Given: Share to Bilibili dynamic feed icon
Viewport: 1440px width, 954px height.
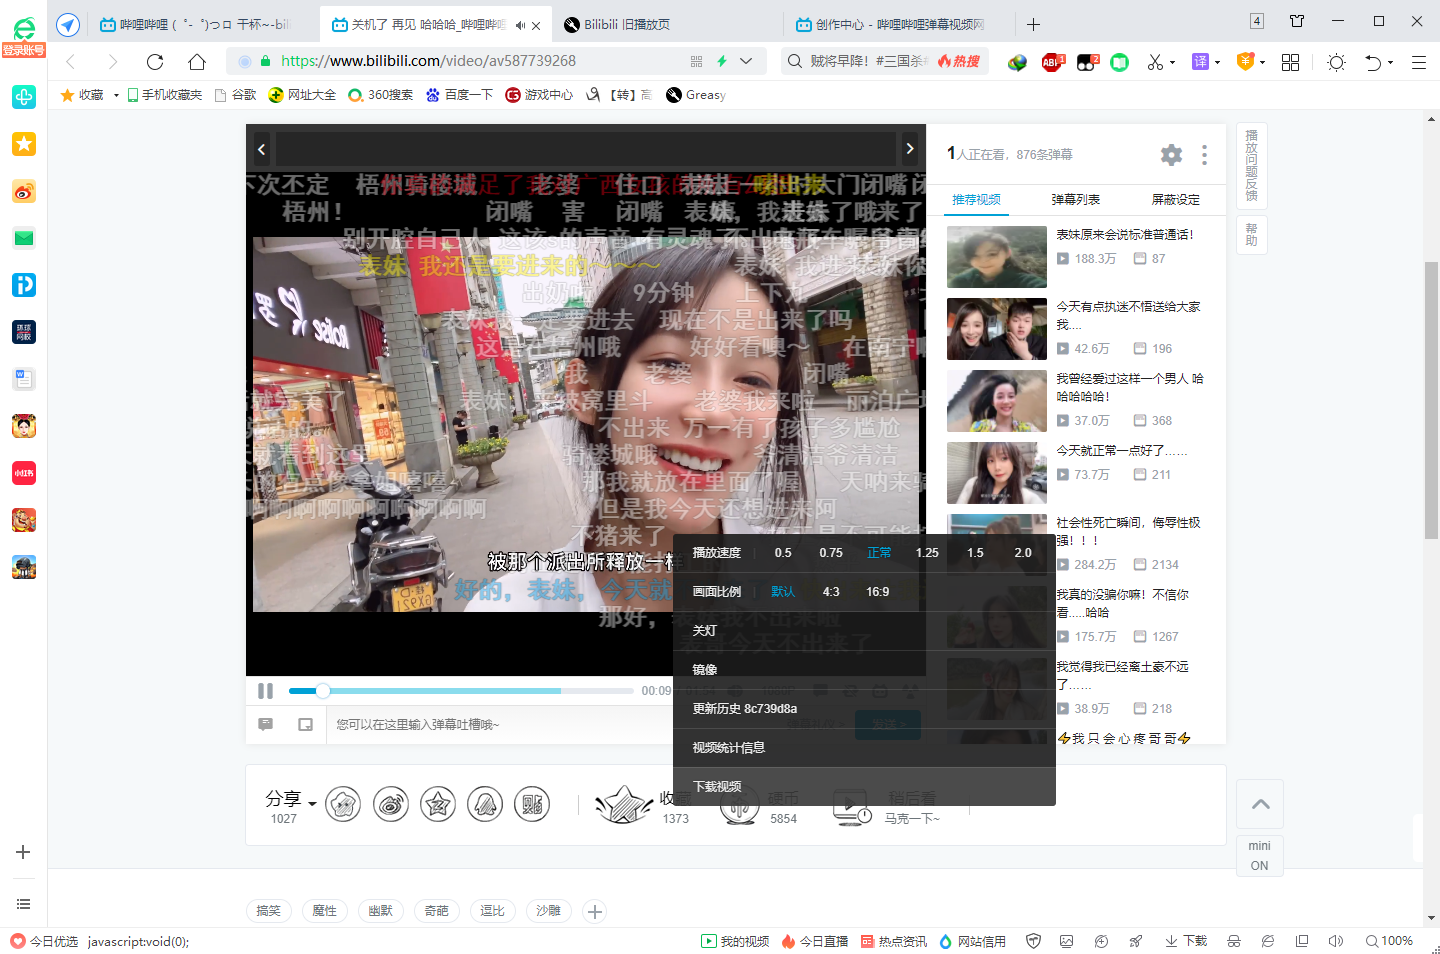Looking at the screenshot, I should point(343,804).
